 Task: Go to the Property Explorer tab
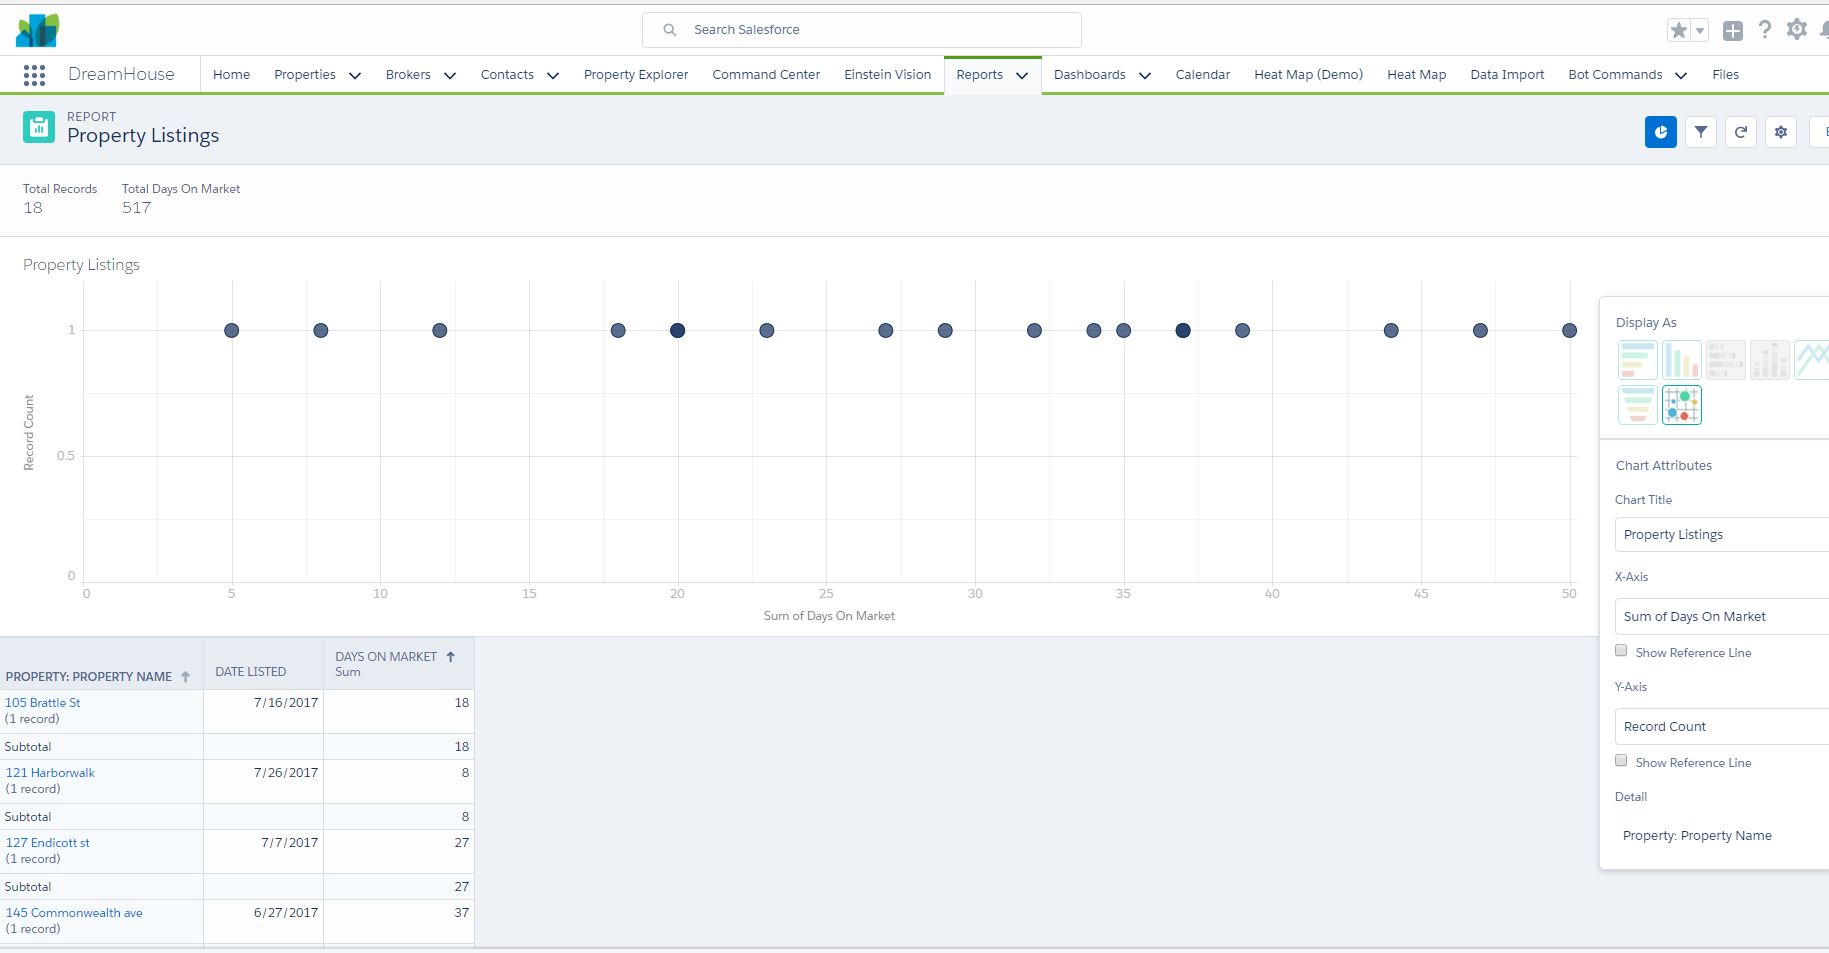(635, 75)
